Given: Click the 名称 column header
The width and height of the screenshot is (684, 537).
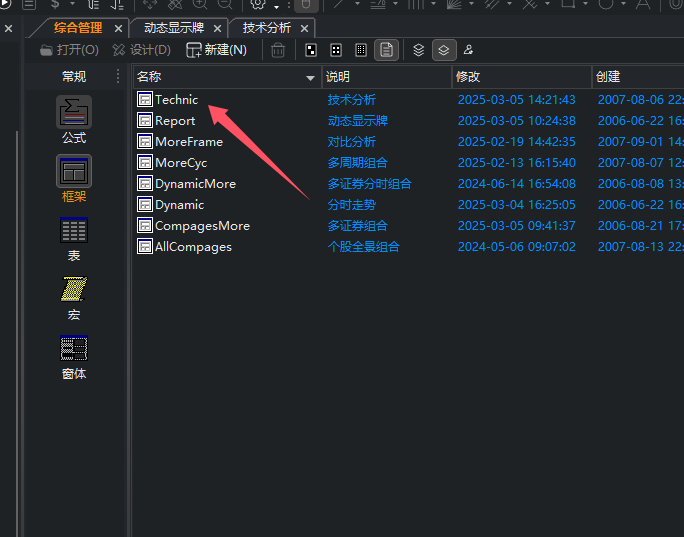Looking at the screenshot, I should click(x=227, y=77).
